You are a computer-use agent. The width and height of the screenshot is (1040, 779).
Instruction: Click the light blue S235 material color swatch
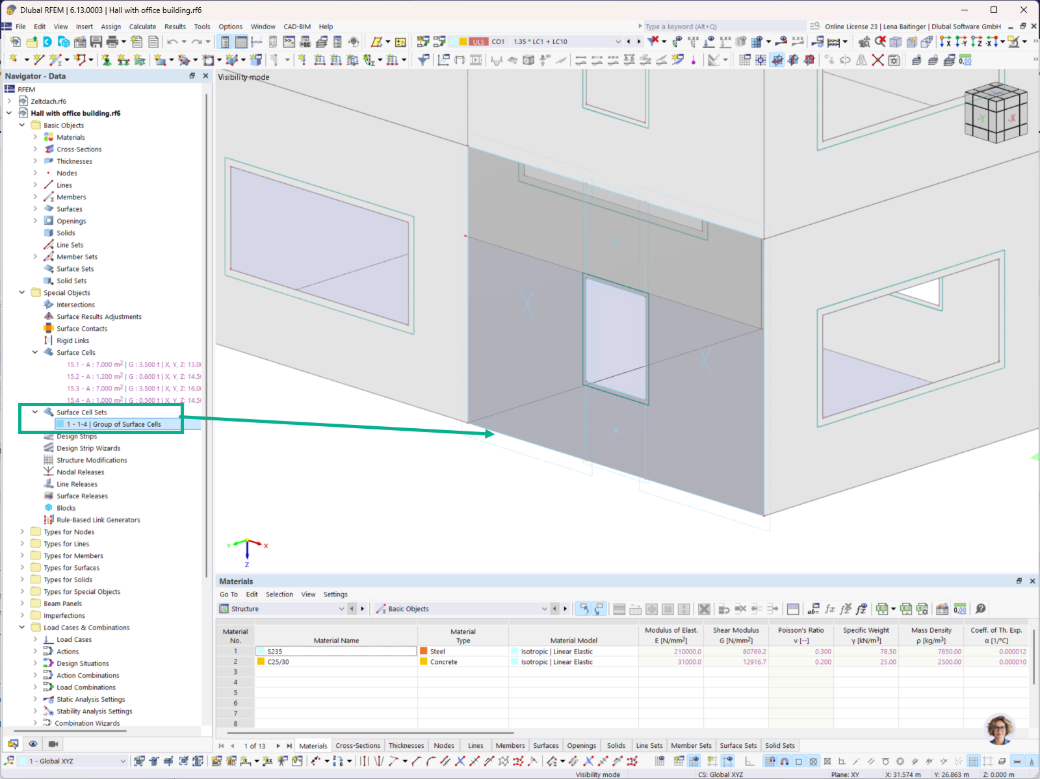click(x=261, y=651)
